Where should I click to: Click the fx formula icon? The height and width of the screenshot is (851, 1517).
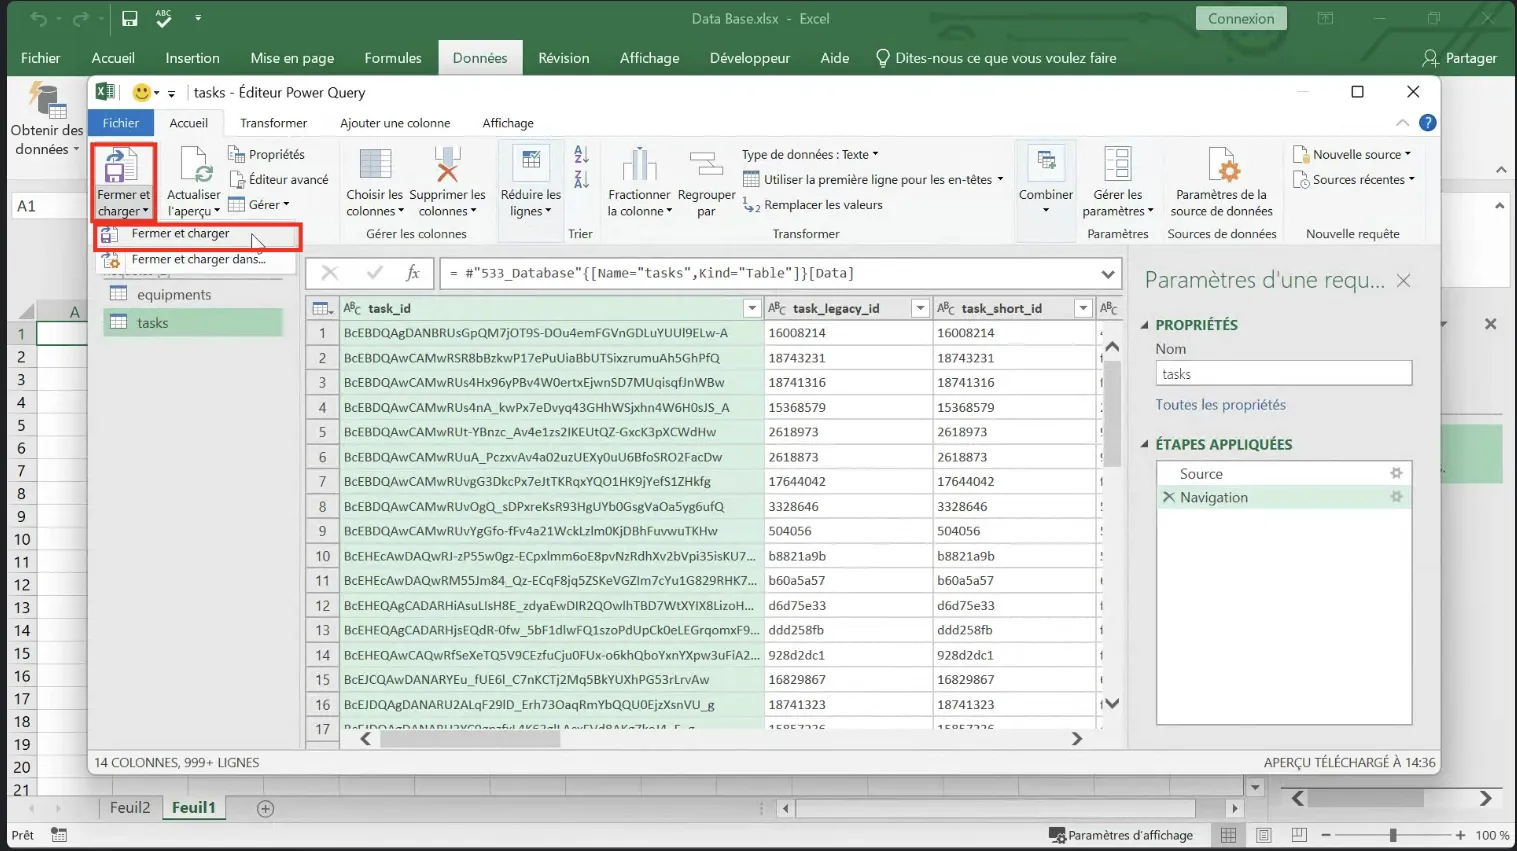412,273
